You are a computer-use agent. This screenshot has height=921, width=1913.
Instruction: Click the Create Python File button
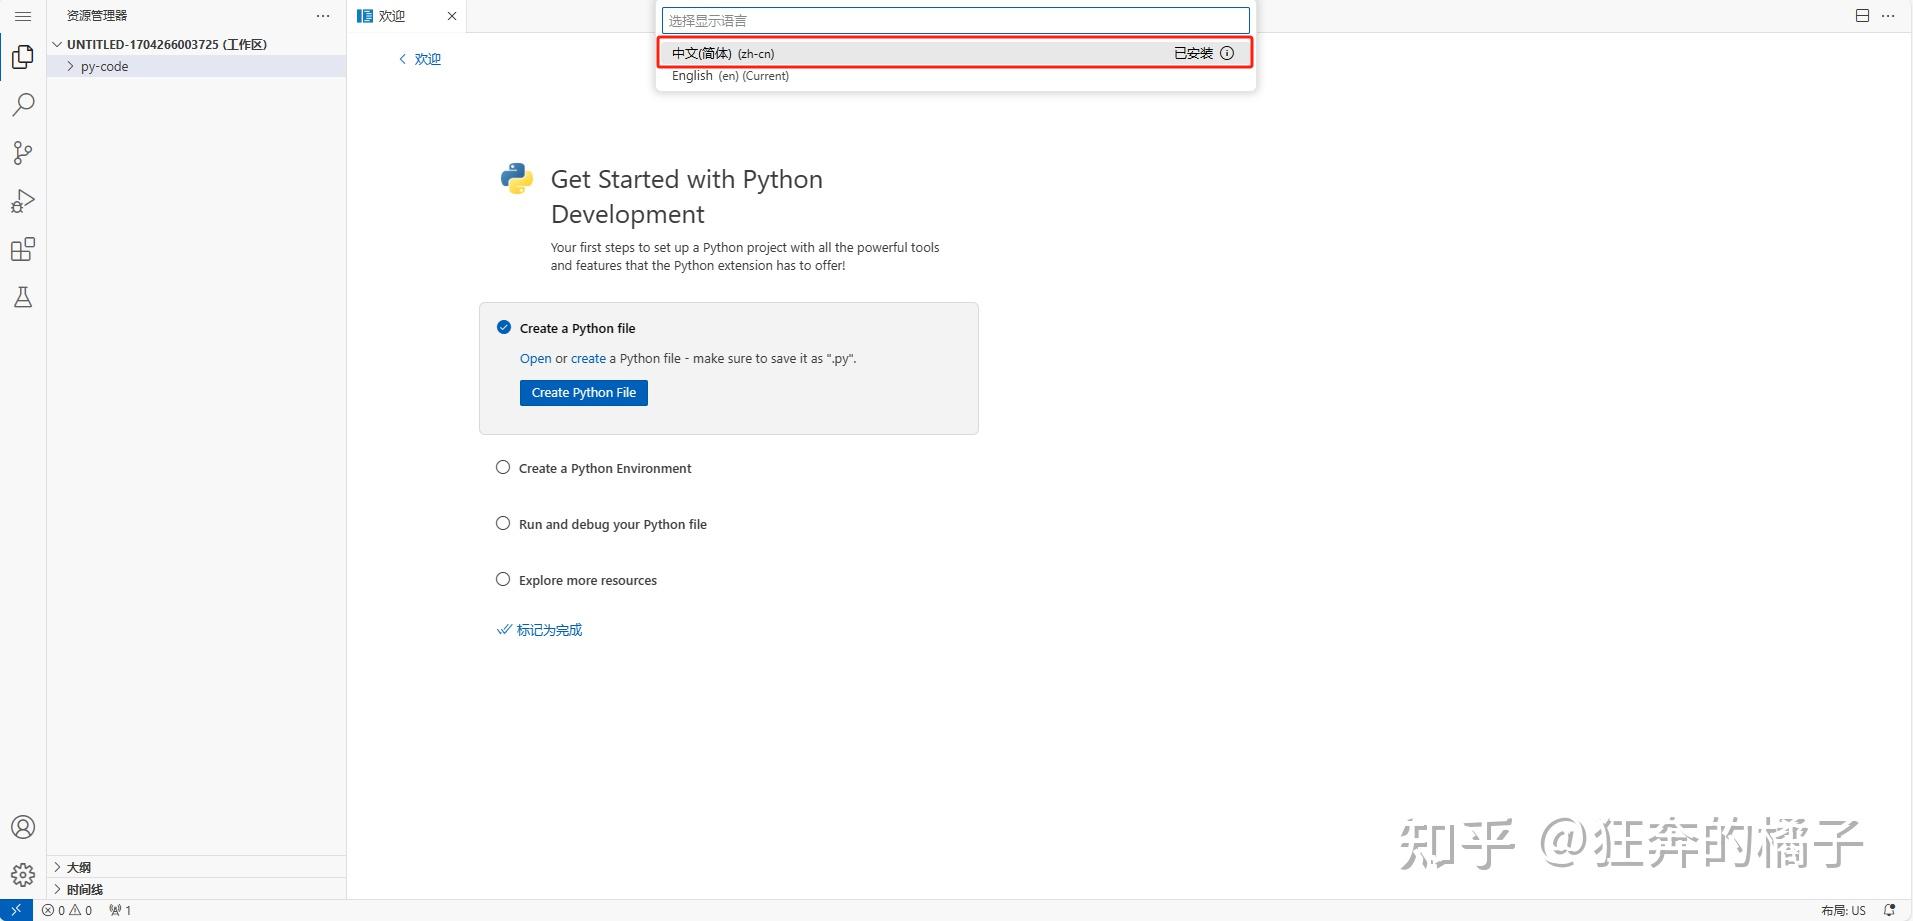point(583,392)
